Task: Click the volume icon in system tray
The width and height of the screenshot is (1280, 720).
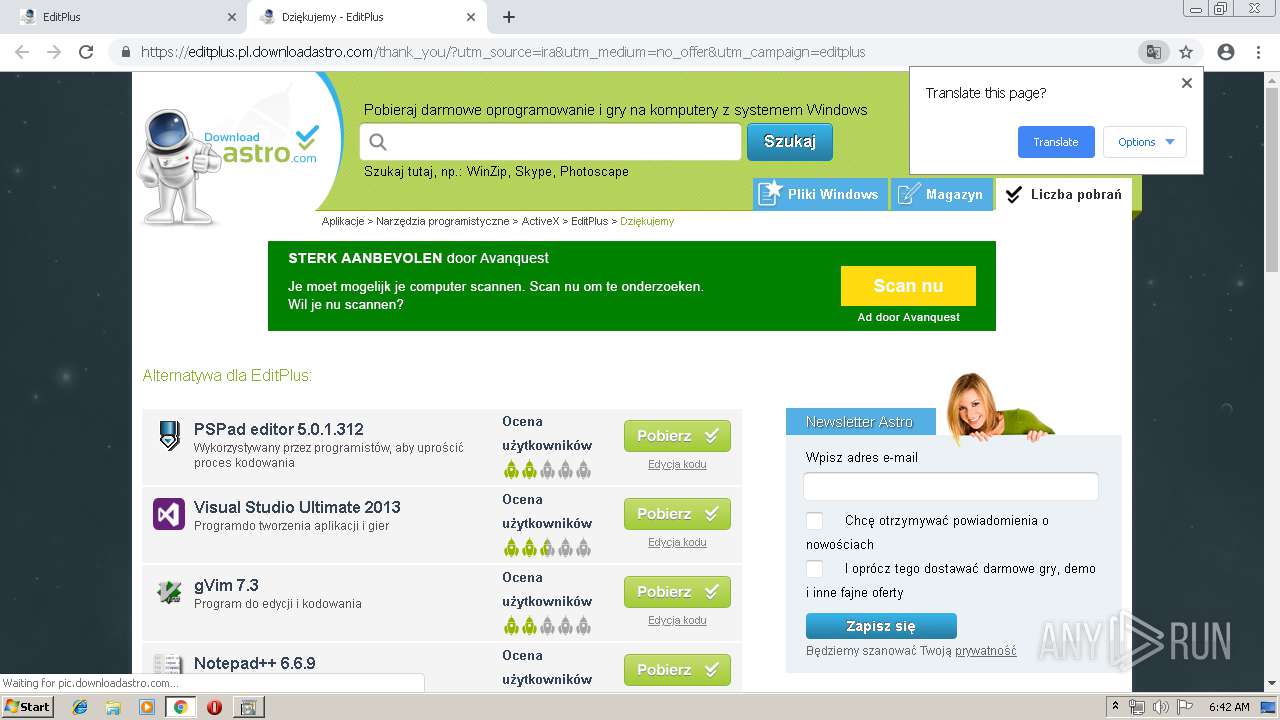Action: click(1160, 707)
